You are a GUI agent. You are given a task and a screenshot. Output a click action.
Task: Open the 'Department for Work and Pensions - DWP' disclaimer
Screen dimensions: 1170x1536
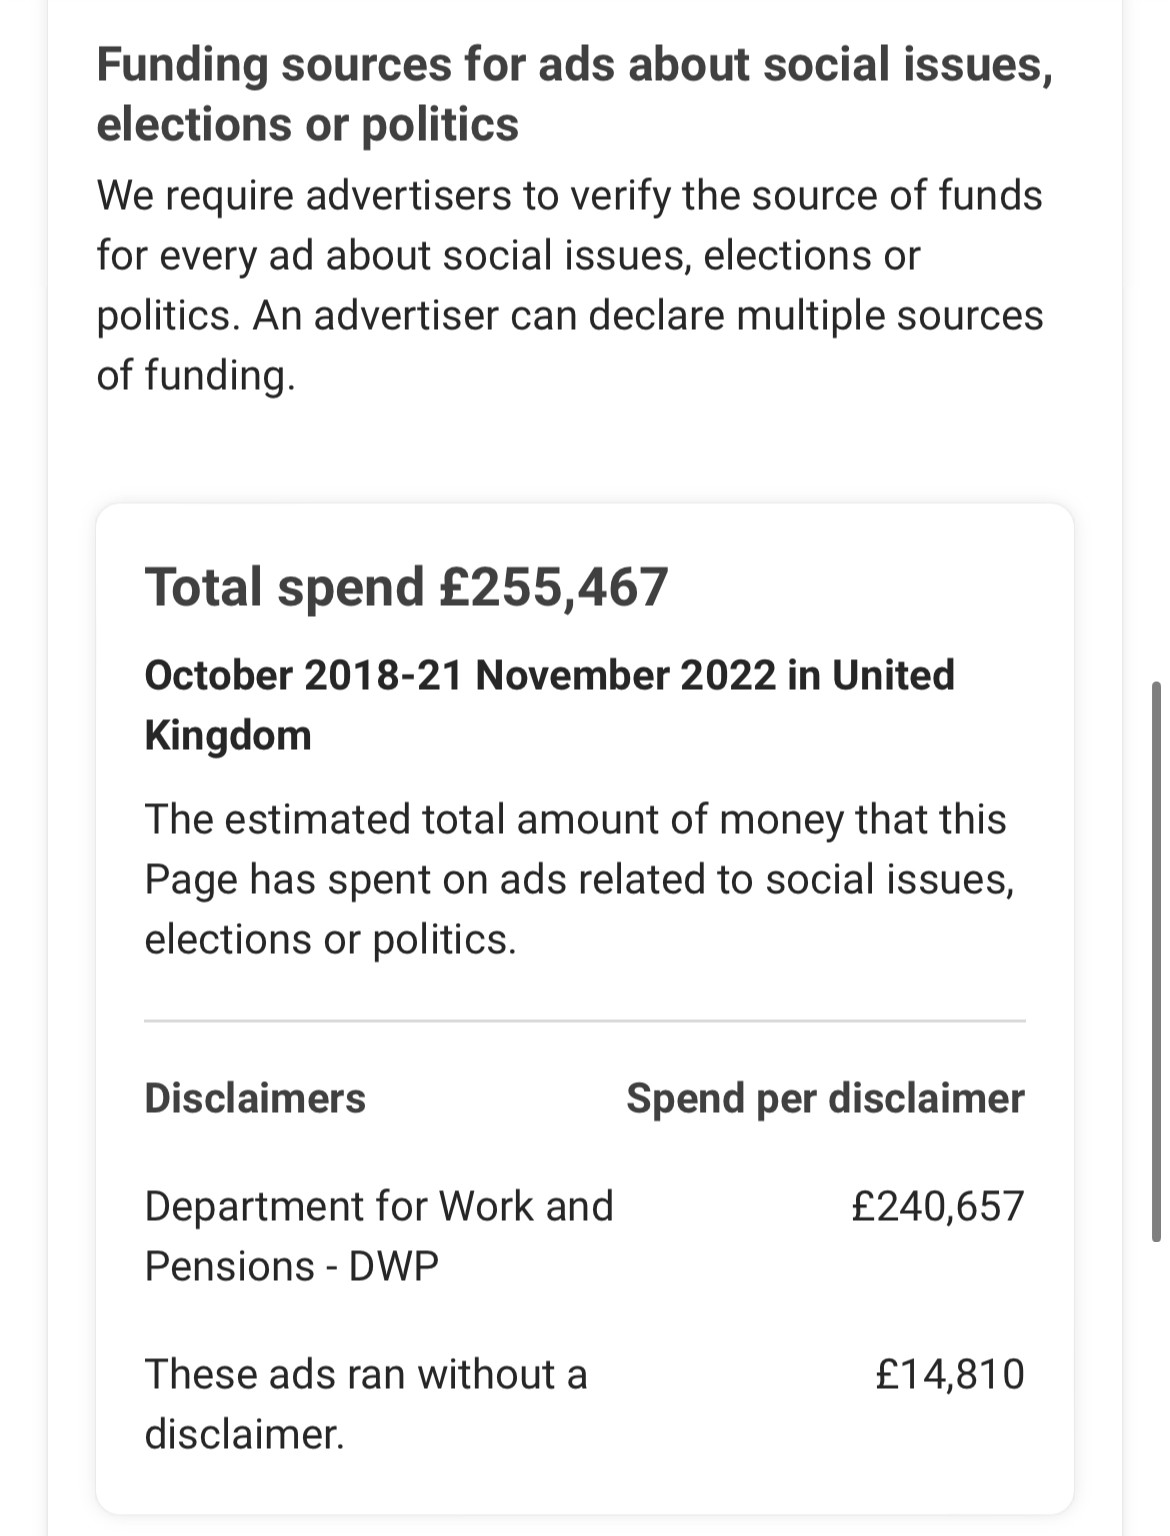coord(379,1236)
